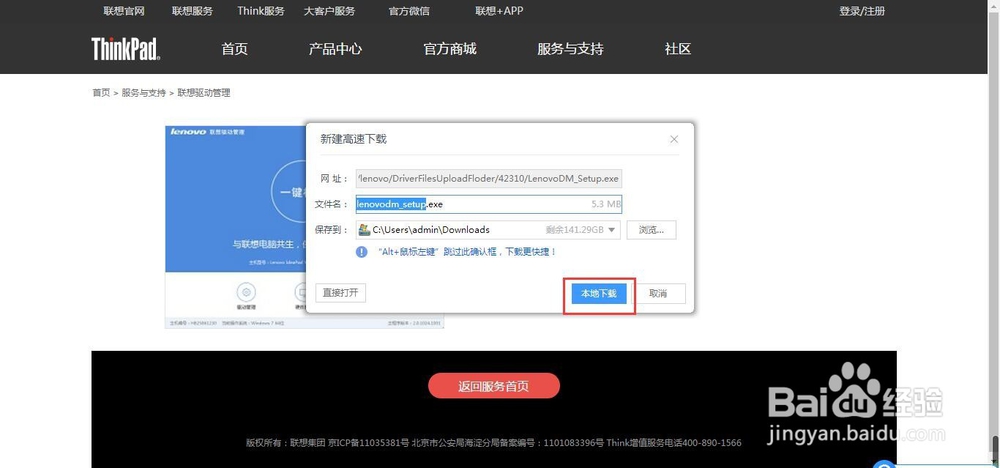
Task: Click the folder icon in save path
Action: click(x=364, y=230)
